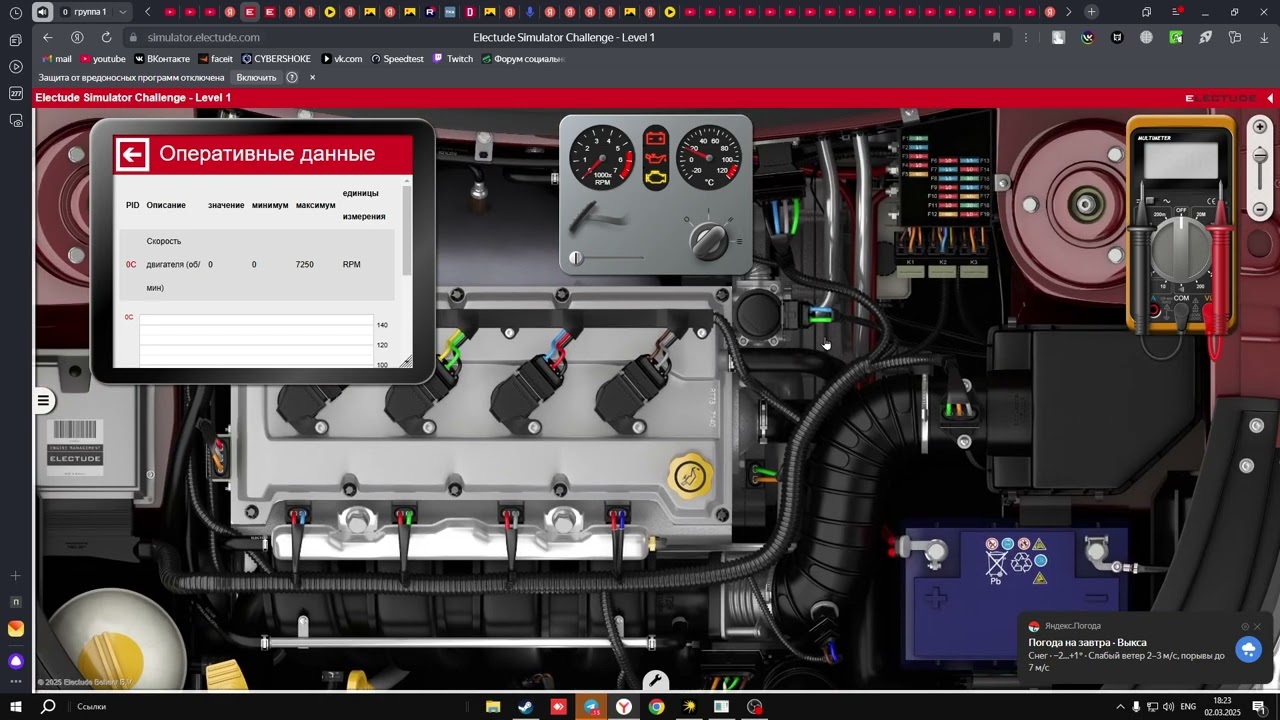Image resolution: width=1280 pixels, height=720 pixels.
Task: Open the mail bookmark
Action: pos(56,59)
